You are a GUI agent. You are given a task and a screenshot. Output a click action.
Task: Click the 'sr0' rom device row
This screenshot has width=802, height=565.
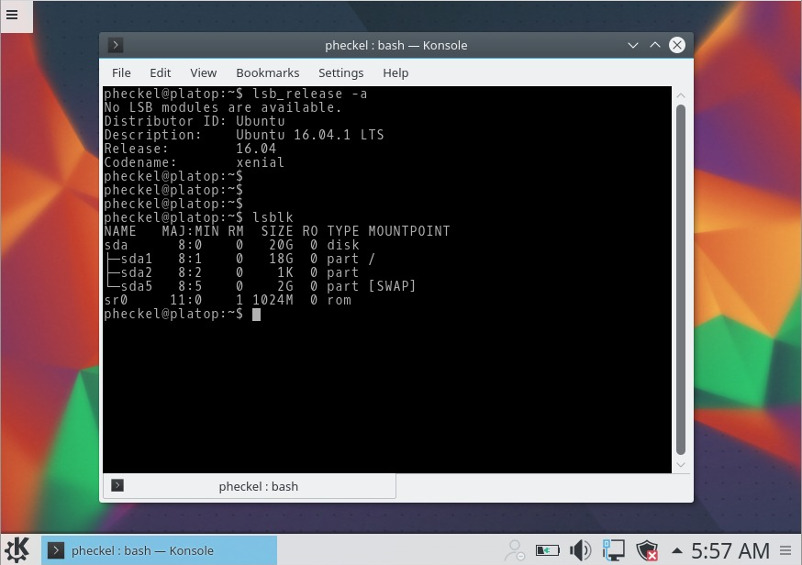[x=228, y=300]
